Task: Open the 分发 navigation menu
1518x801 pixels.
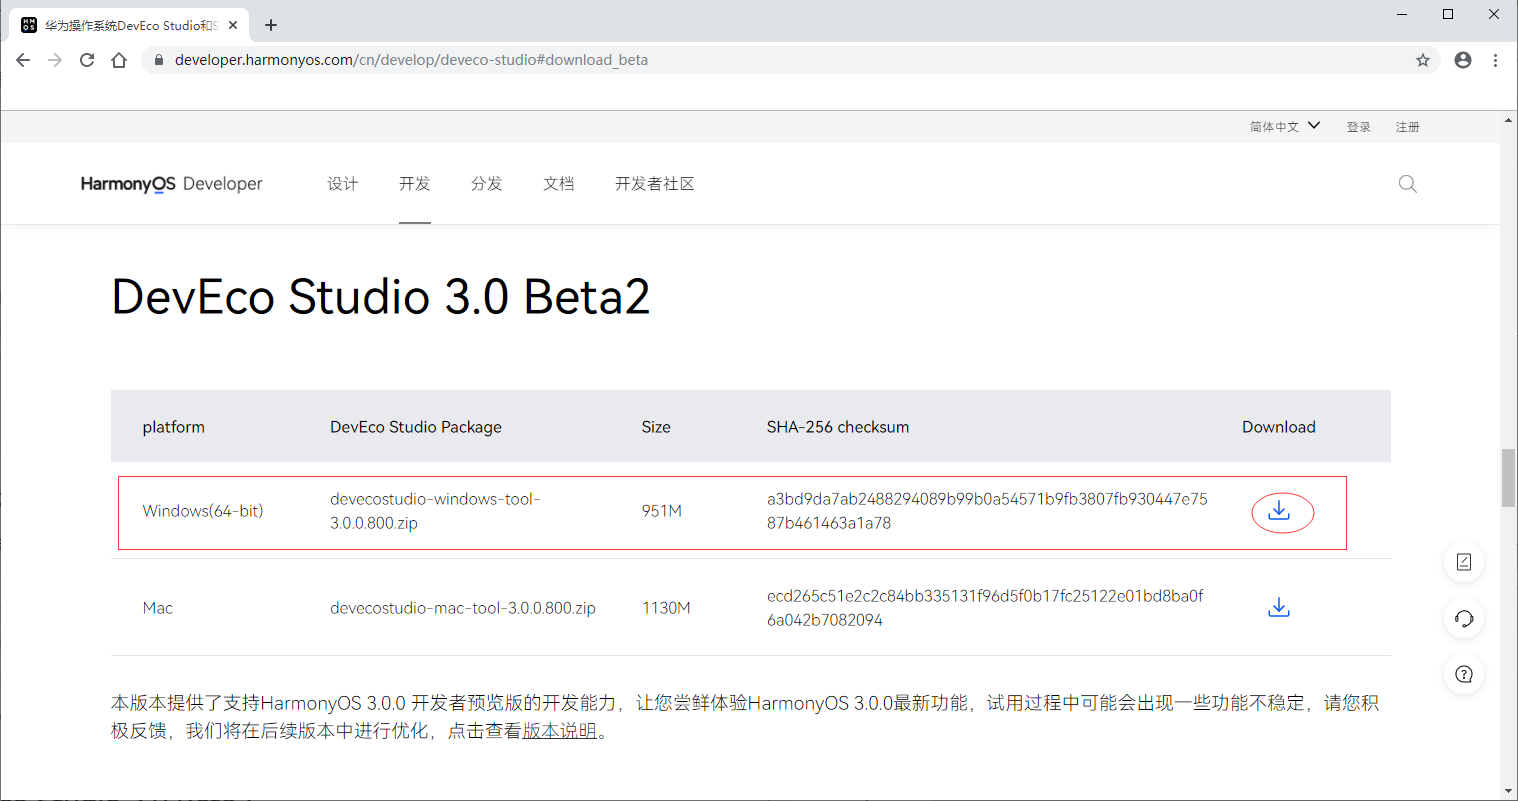Action: click(x=487, y=184)
